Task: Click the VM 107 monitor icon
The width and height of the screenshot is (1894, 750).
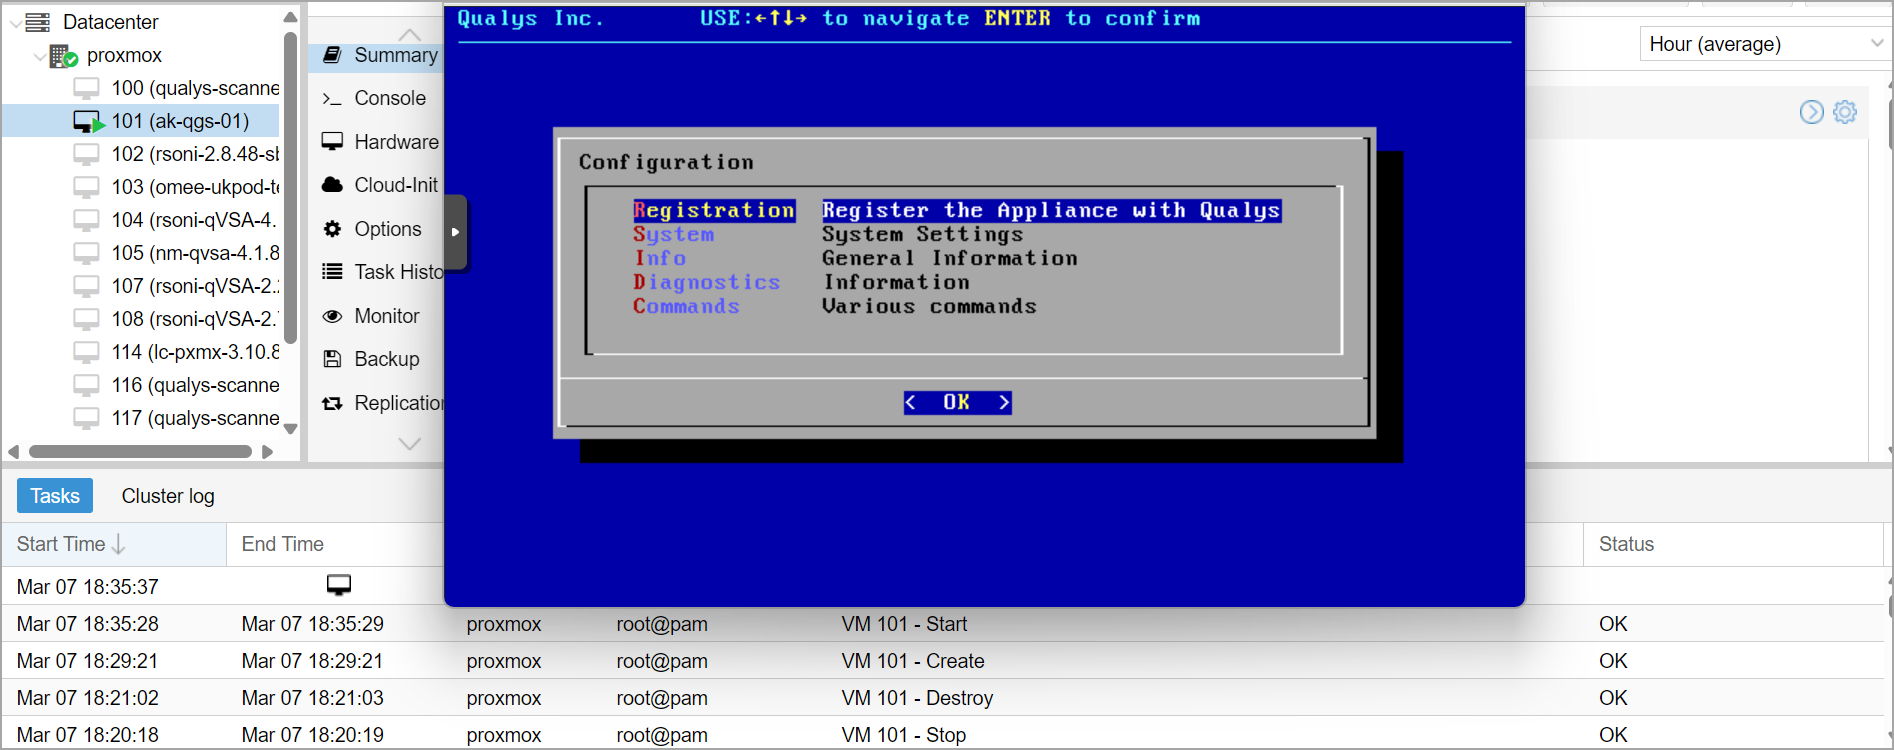Action: click(x=87, y=287)
